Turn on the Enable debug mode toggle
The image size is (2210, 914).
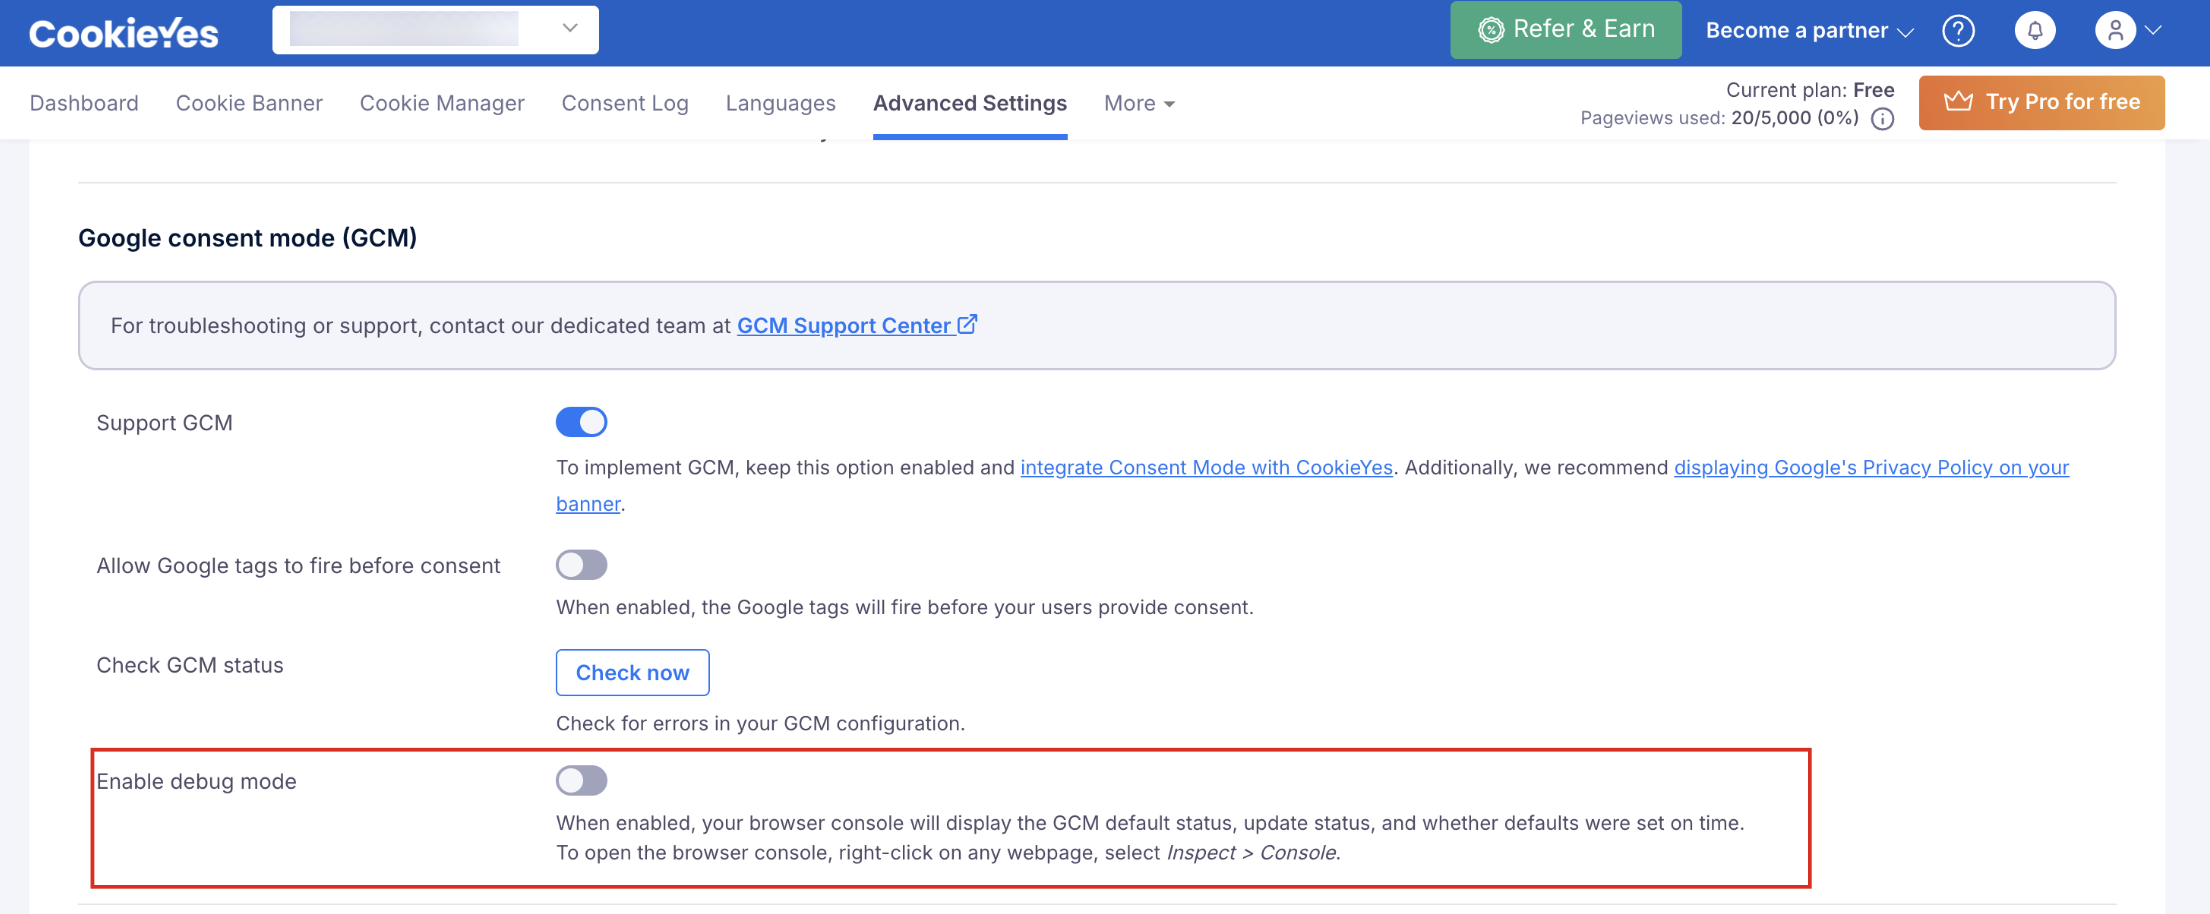(582, 780)
